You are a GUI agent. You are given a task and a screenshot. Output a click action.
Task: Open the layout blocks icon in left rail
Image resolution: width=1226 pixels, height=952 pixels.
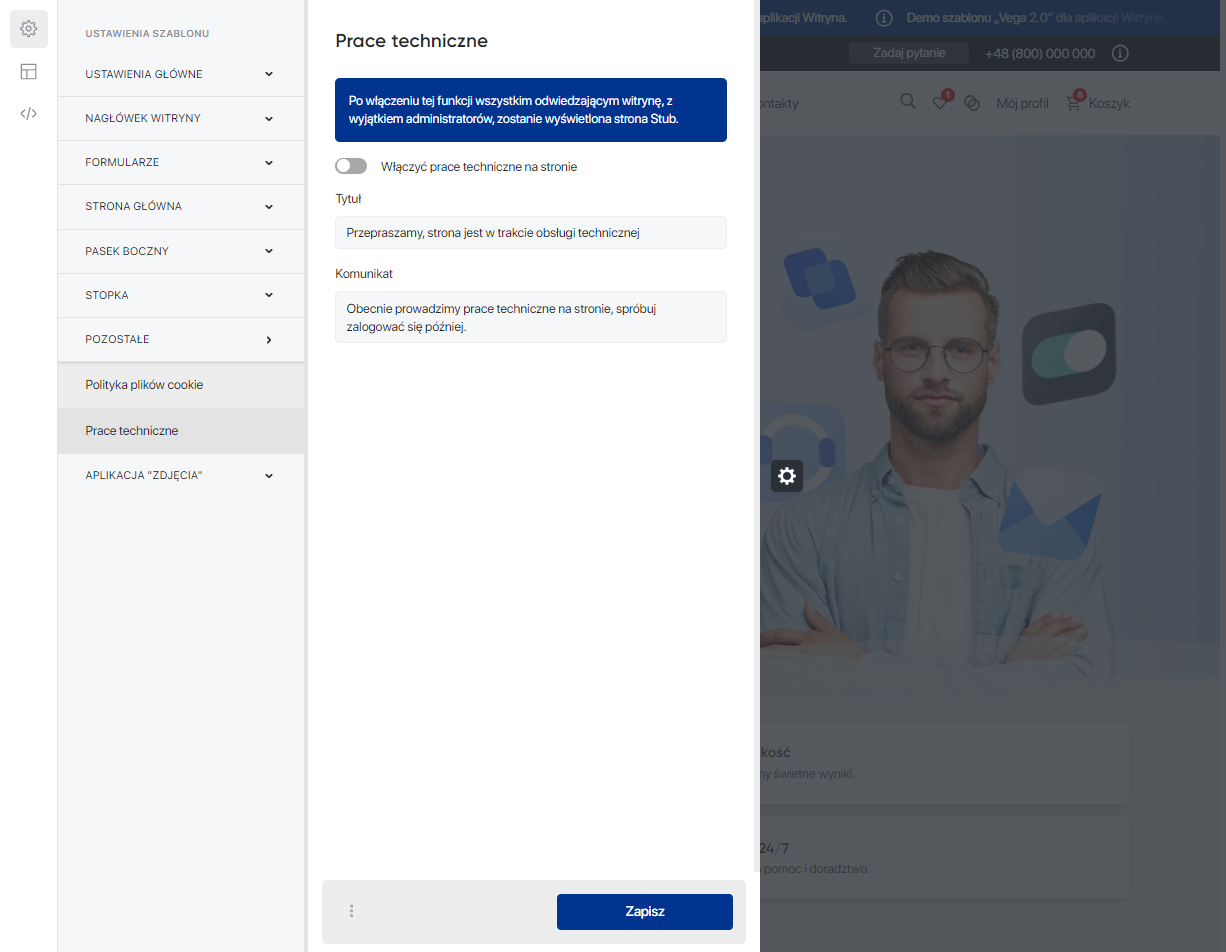[28, 71]
